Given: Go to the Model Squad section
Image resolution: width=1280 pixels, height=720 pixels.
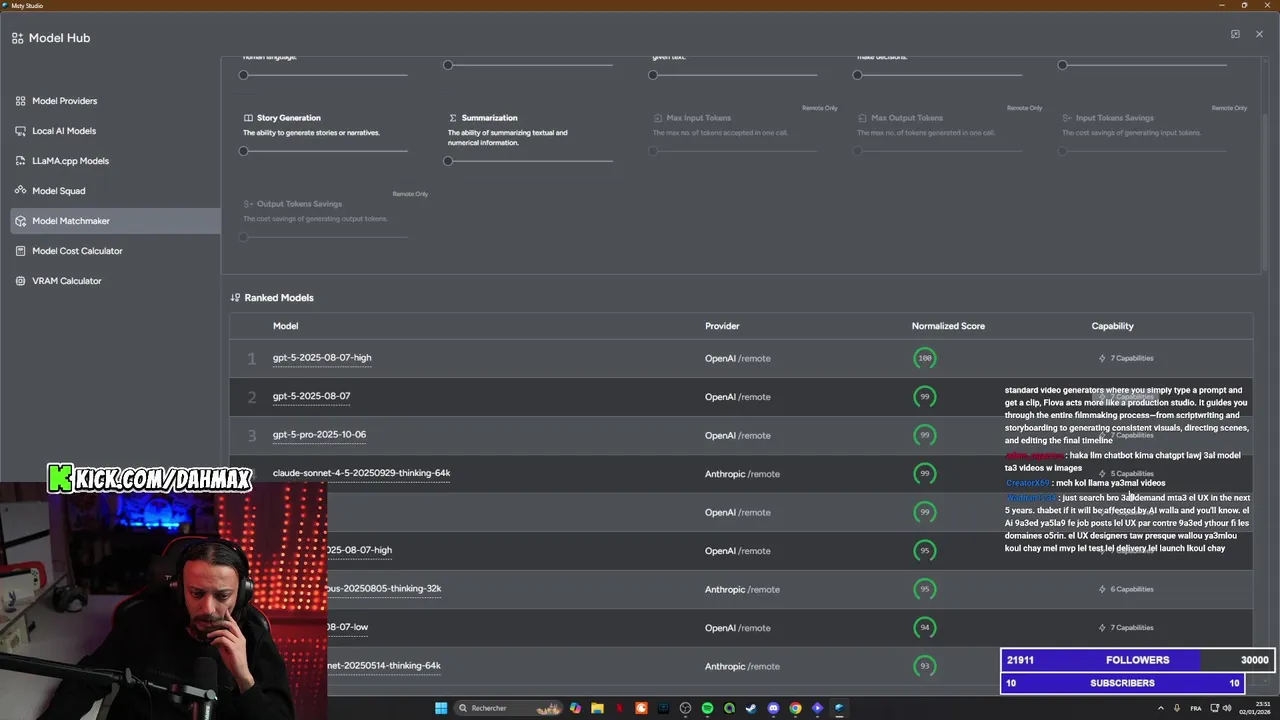Looking at the screenshot, I should tap(58, 191).
